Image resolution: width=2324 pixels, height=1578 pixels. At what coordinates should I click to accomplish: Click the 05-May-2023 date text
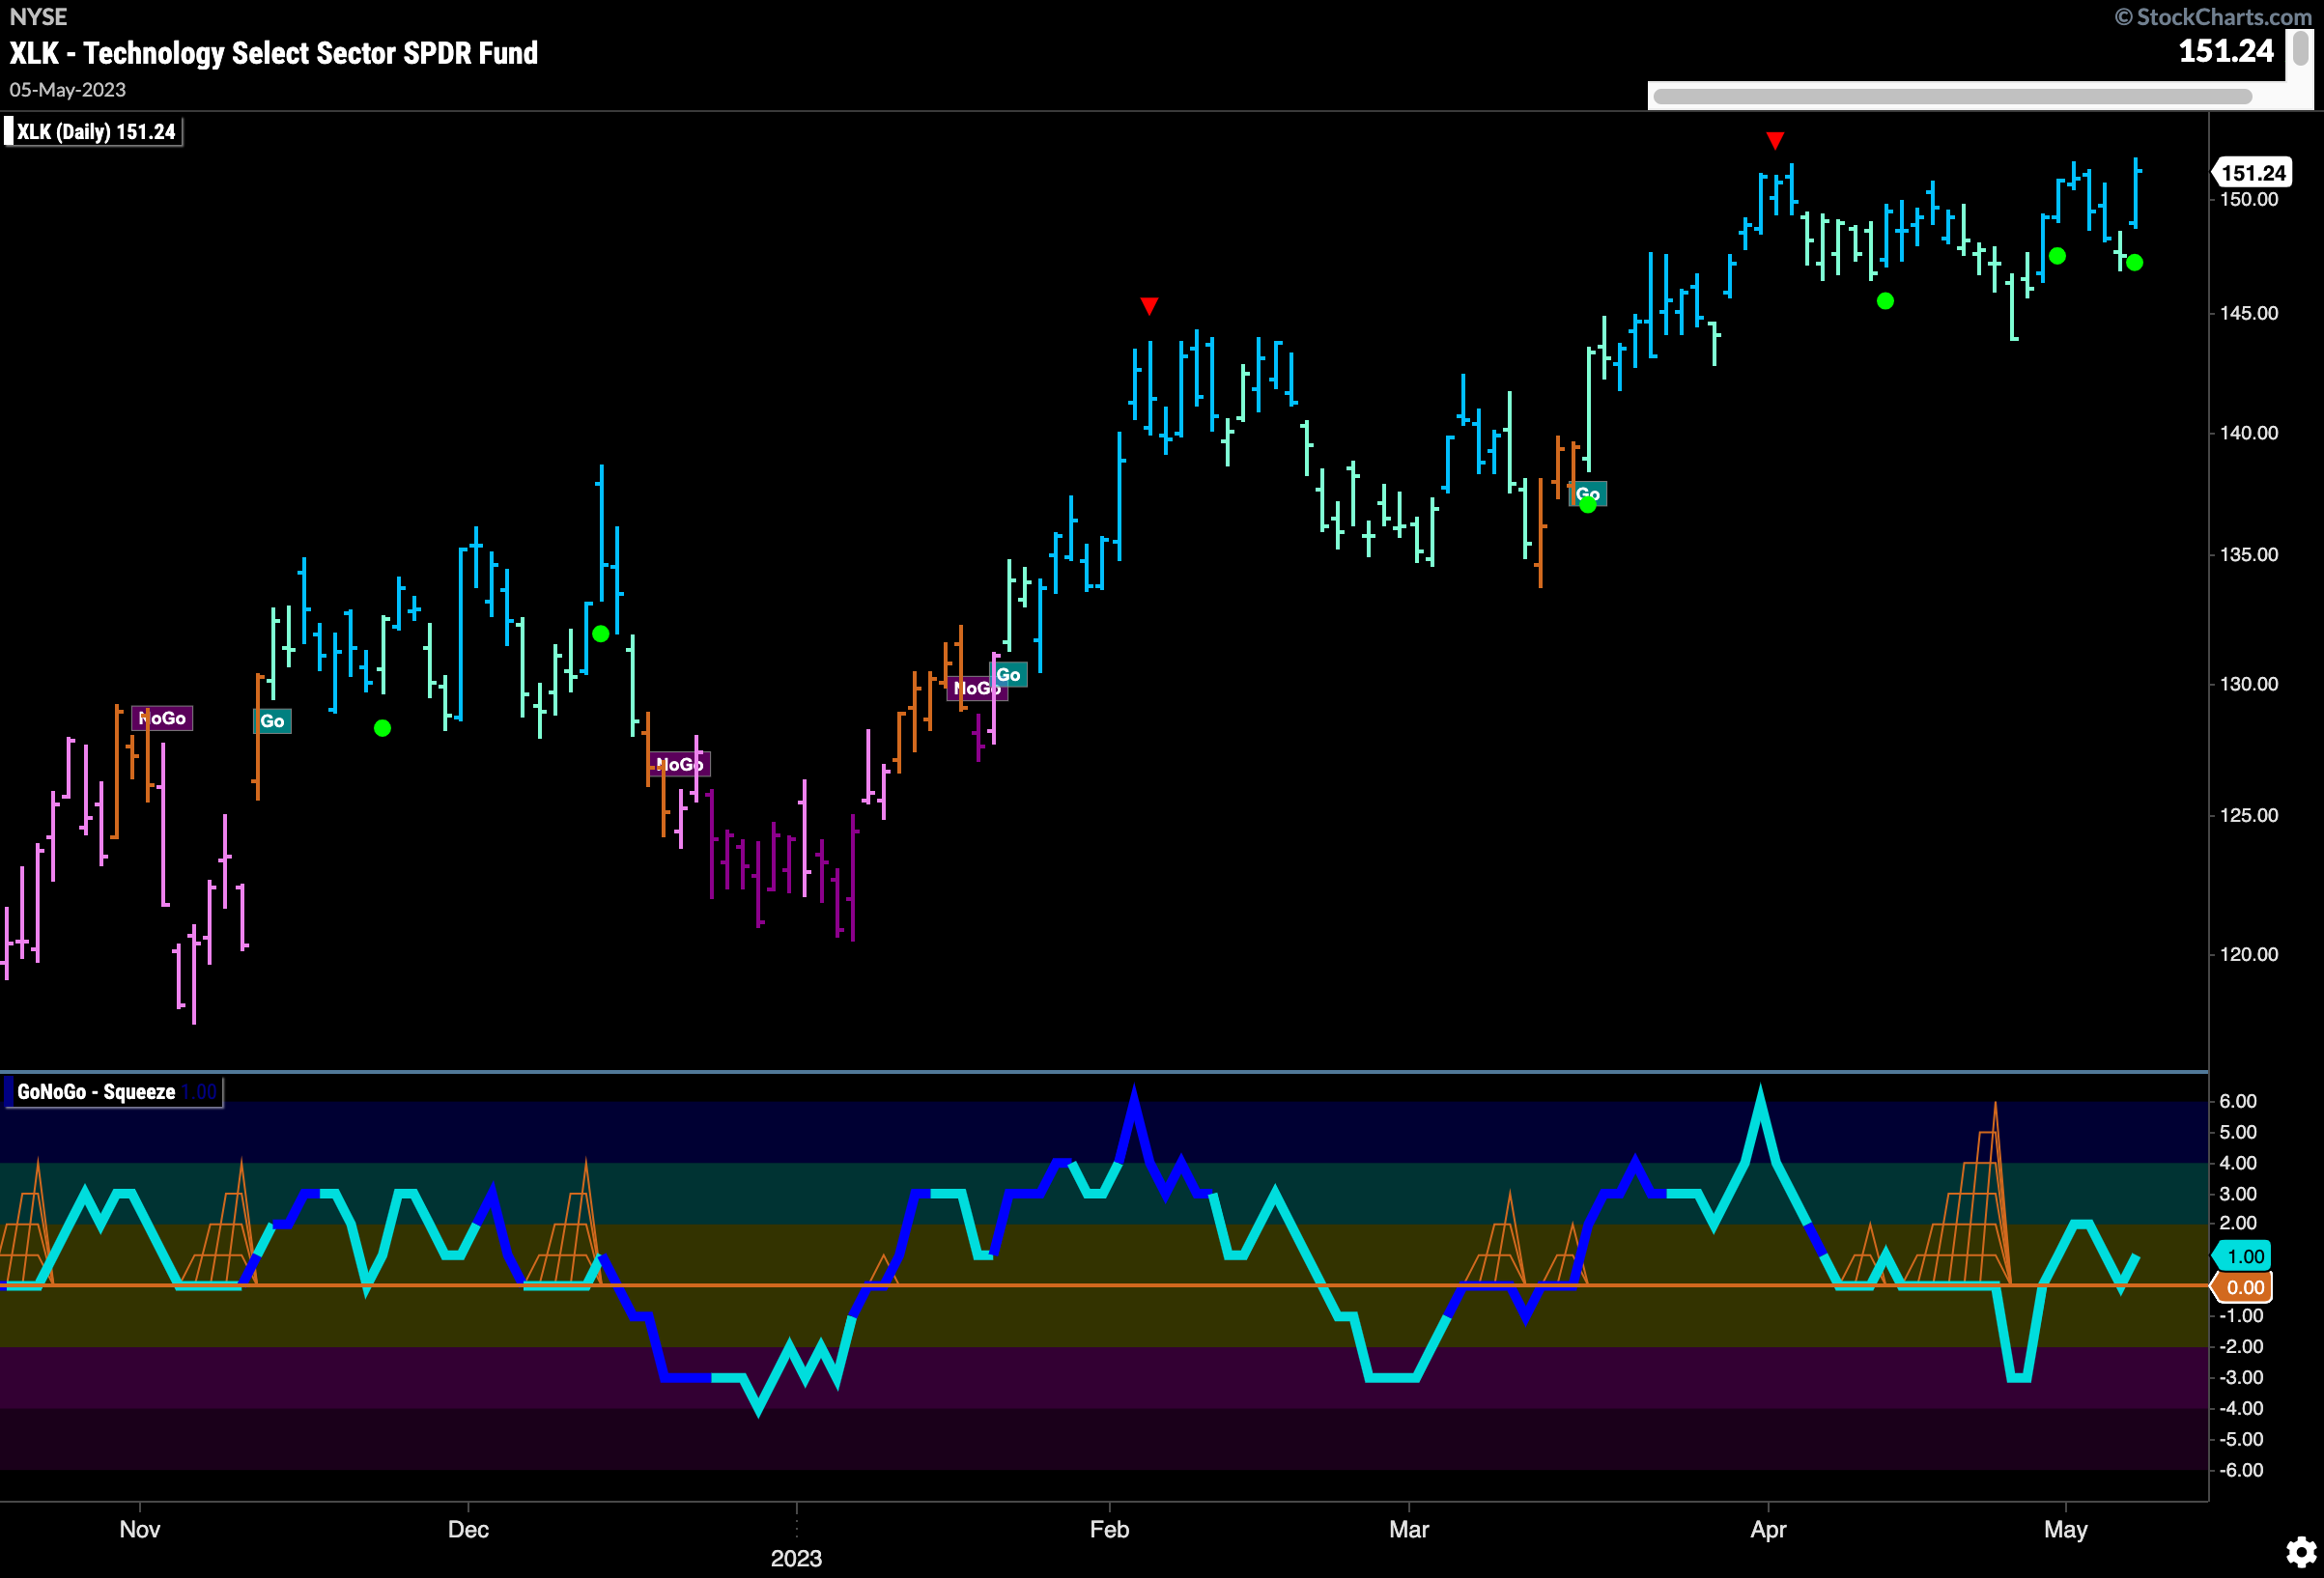(x=68, y=90)
